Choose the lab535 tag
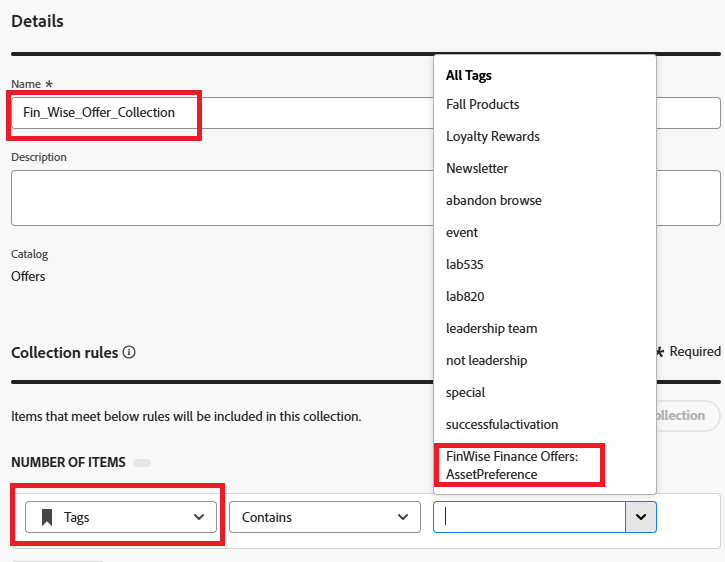Image resolution: width=725 pixels, height=562 pixels. 465,264
